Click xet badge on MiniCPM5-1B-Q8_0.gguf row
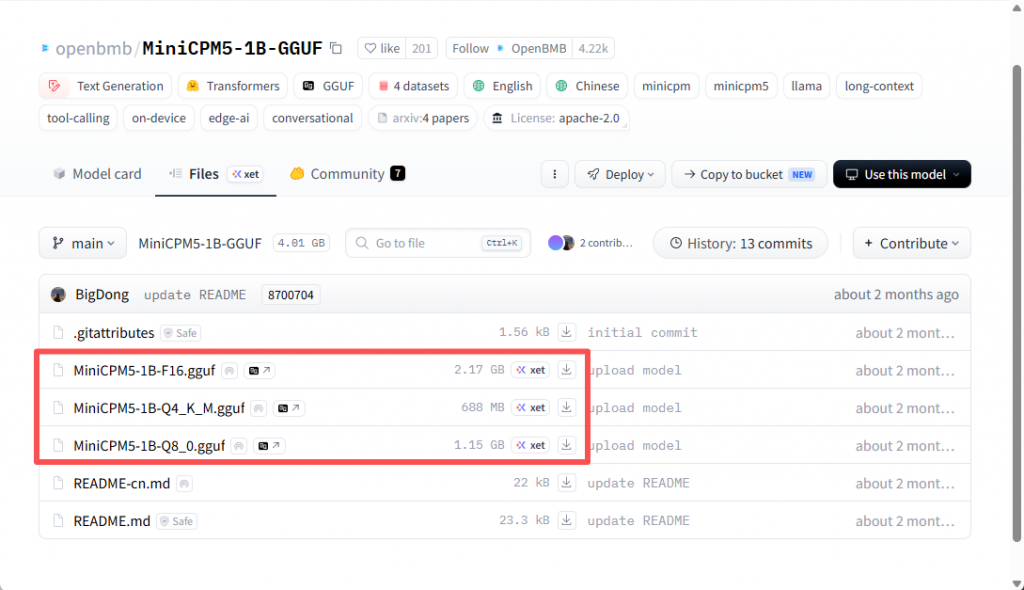This screenshot has height=590, width=1024. 530,445
